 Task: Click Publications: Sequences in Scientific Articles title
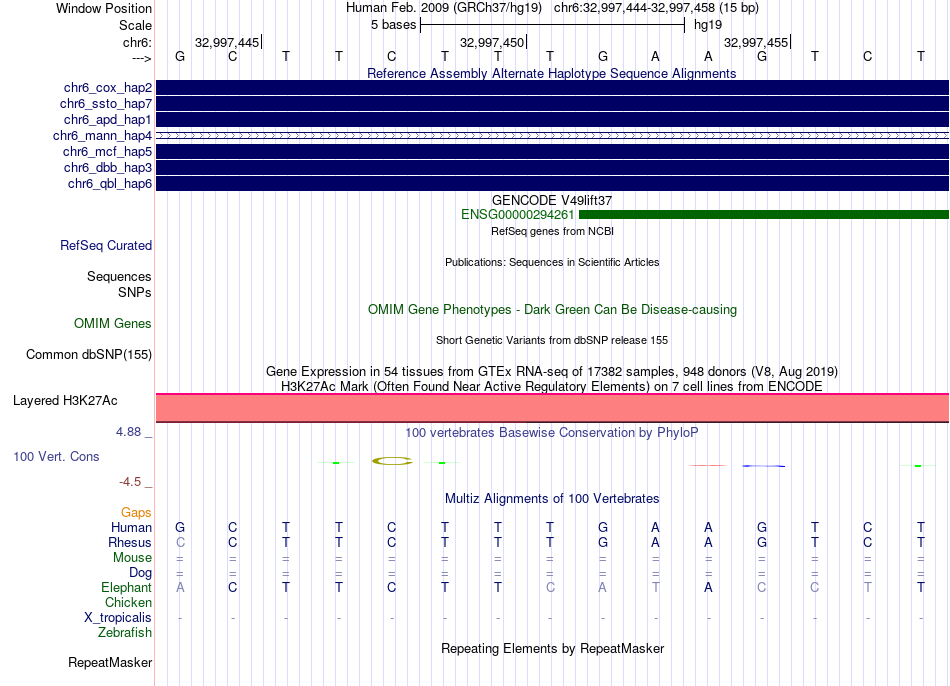click(552, 262)
